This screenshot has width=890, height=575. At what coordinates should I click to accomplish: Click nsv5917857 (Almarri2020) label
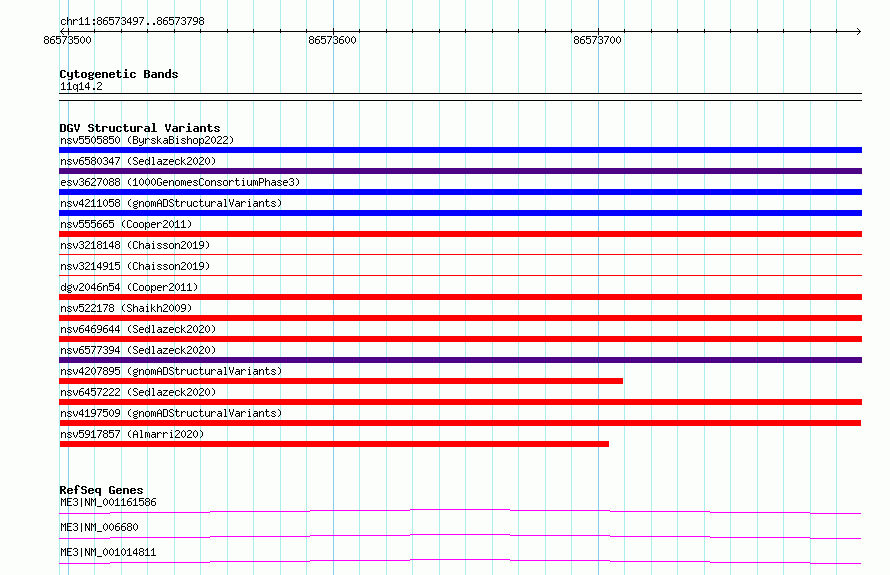click(x=132, y=434)
